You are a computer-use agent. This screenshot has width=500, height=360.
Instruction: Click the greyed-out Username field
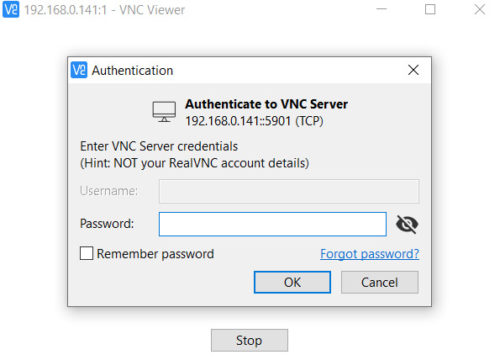(289, 191)
